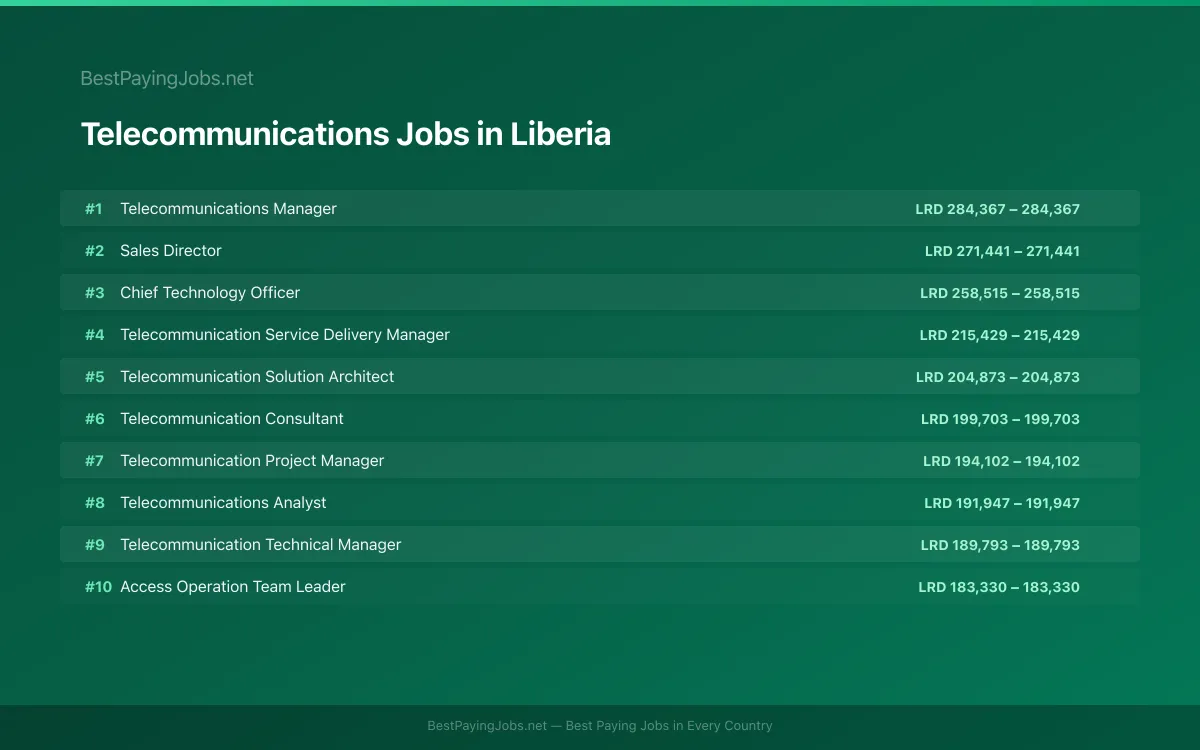
Task: Select the value LRD 189,793 – 189,793
Action: pos(1000,545)
